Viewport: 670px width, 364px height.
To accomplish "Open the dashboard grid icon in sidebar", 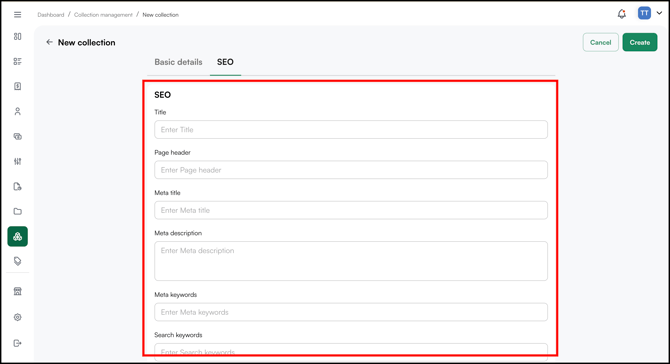I will coord(18,37).
